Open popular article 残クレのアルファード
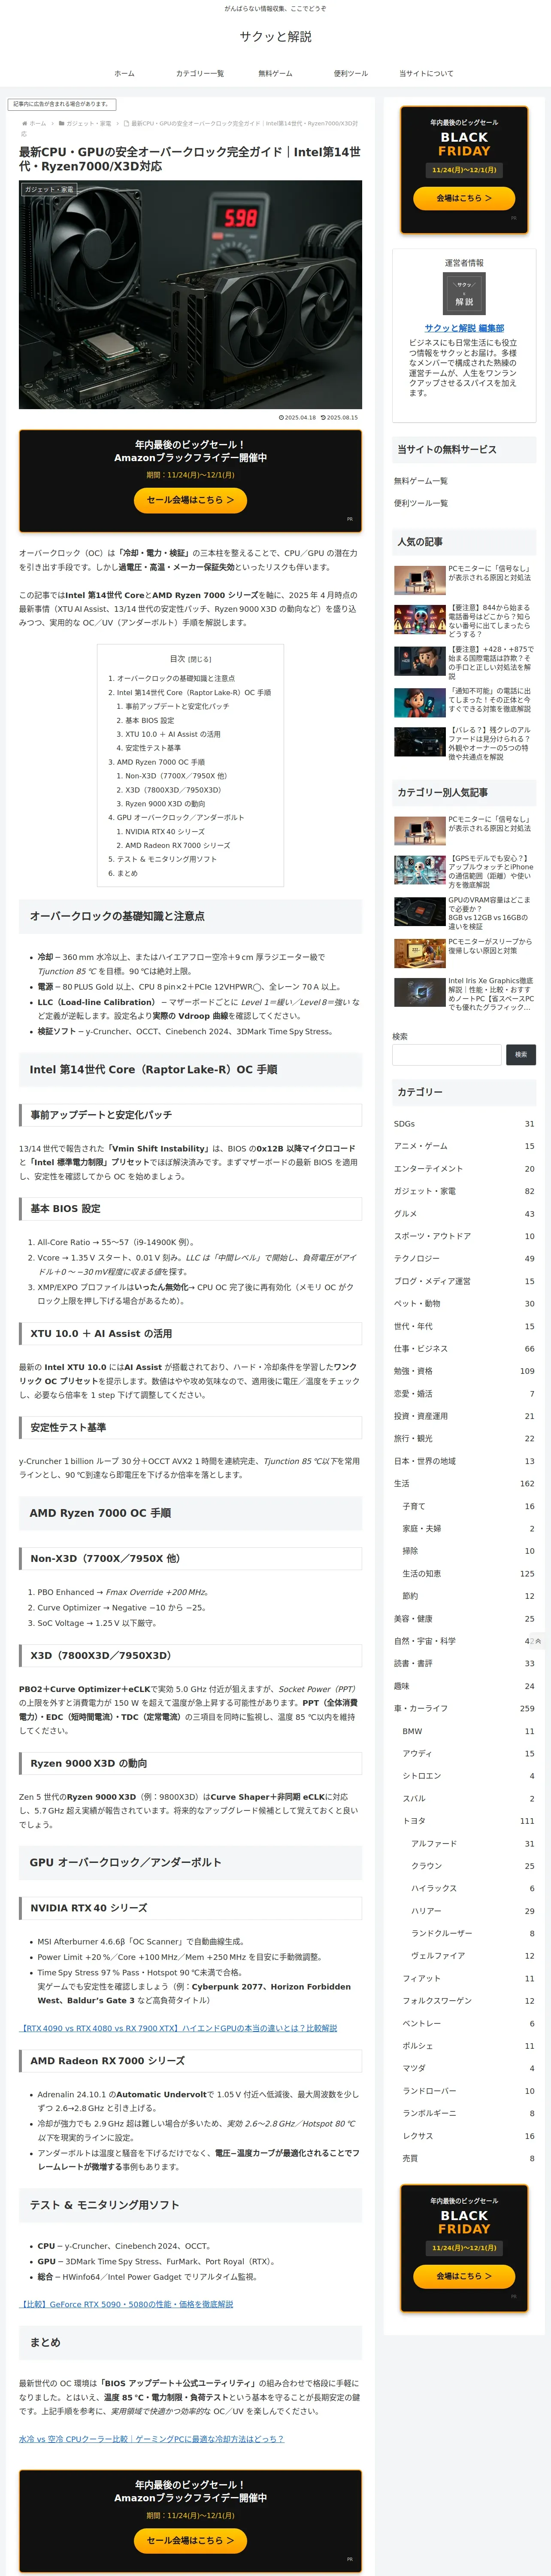The image size is (551, 2576). [464, 743]
